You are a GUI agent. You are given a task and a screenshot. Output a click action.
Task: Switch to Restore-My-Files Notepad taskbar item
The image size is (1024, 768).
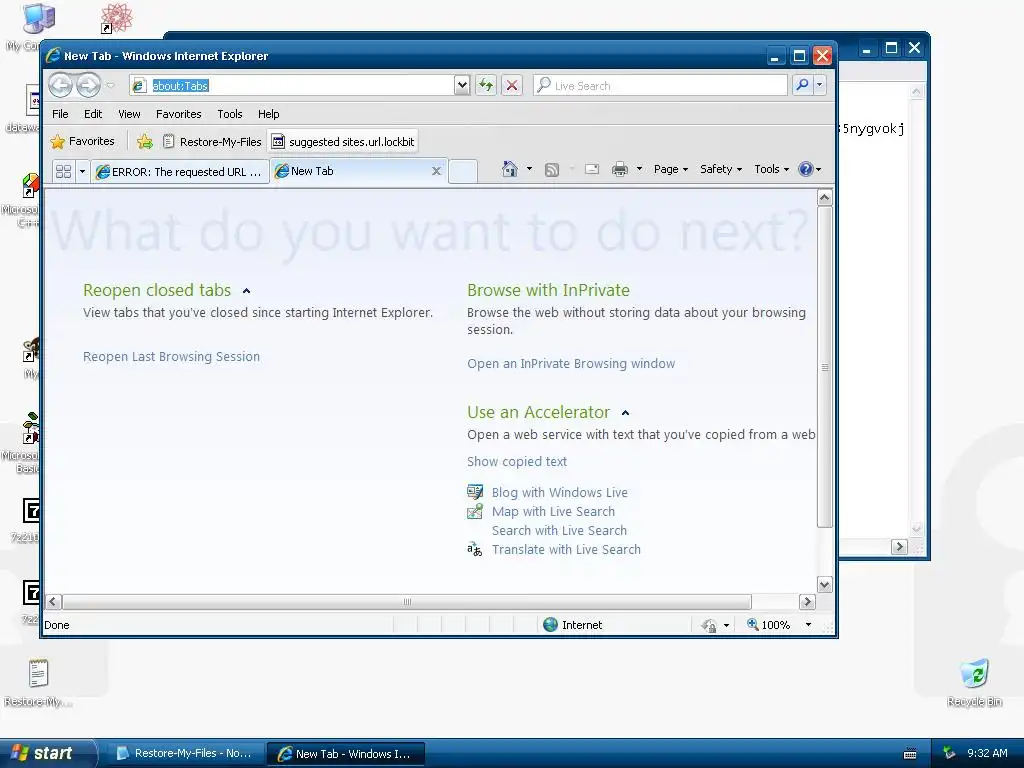(x=186, y=753)
